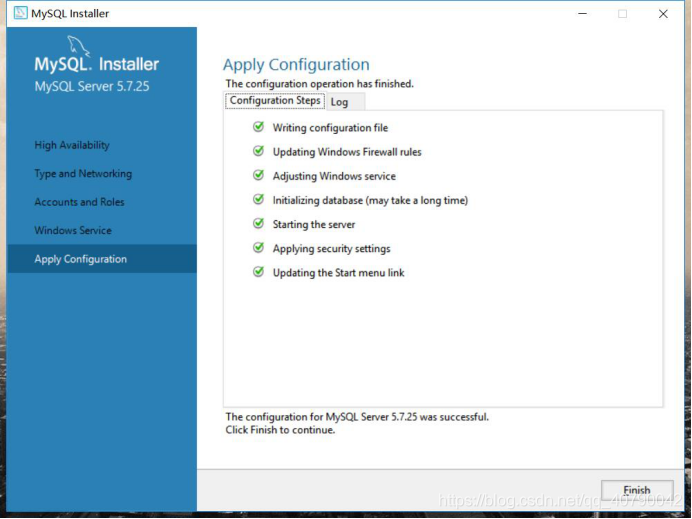The height and width of the screenshot is (519, 692).
Task: Close the MySQL Installer window
Action: 663,14
